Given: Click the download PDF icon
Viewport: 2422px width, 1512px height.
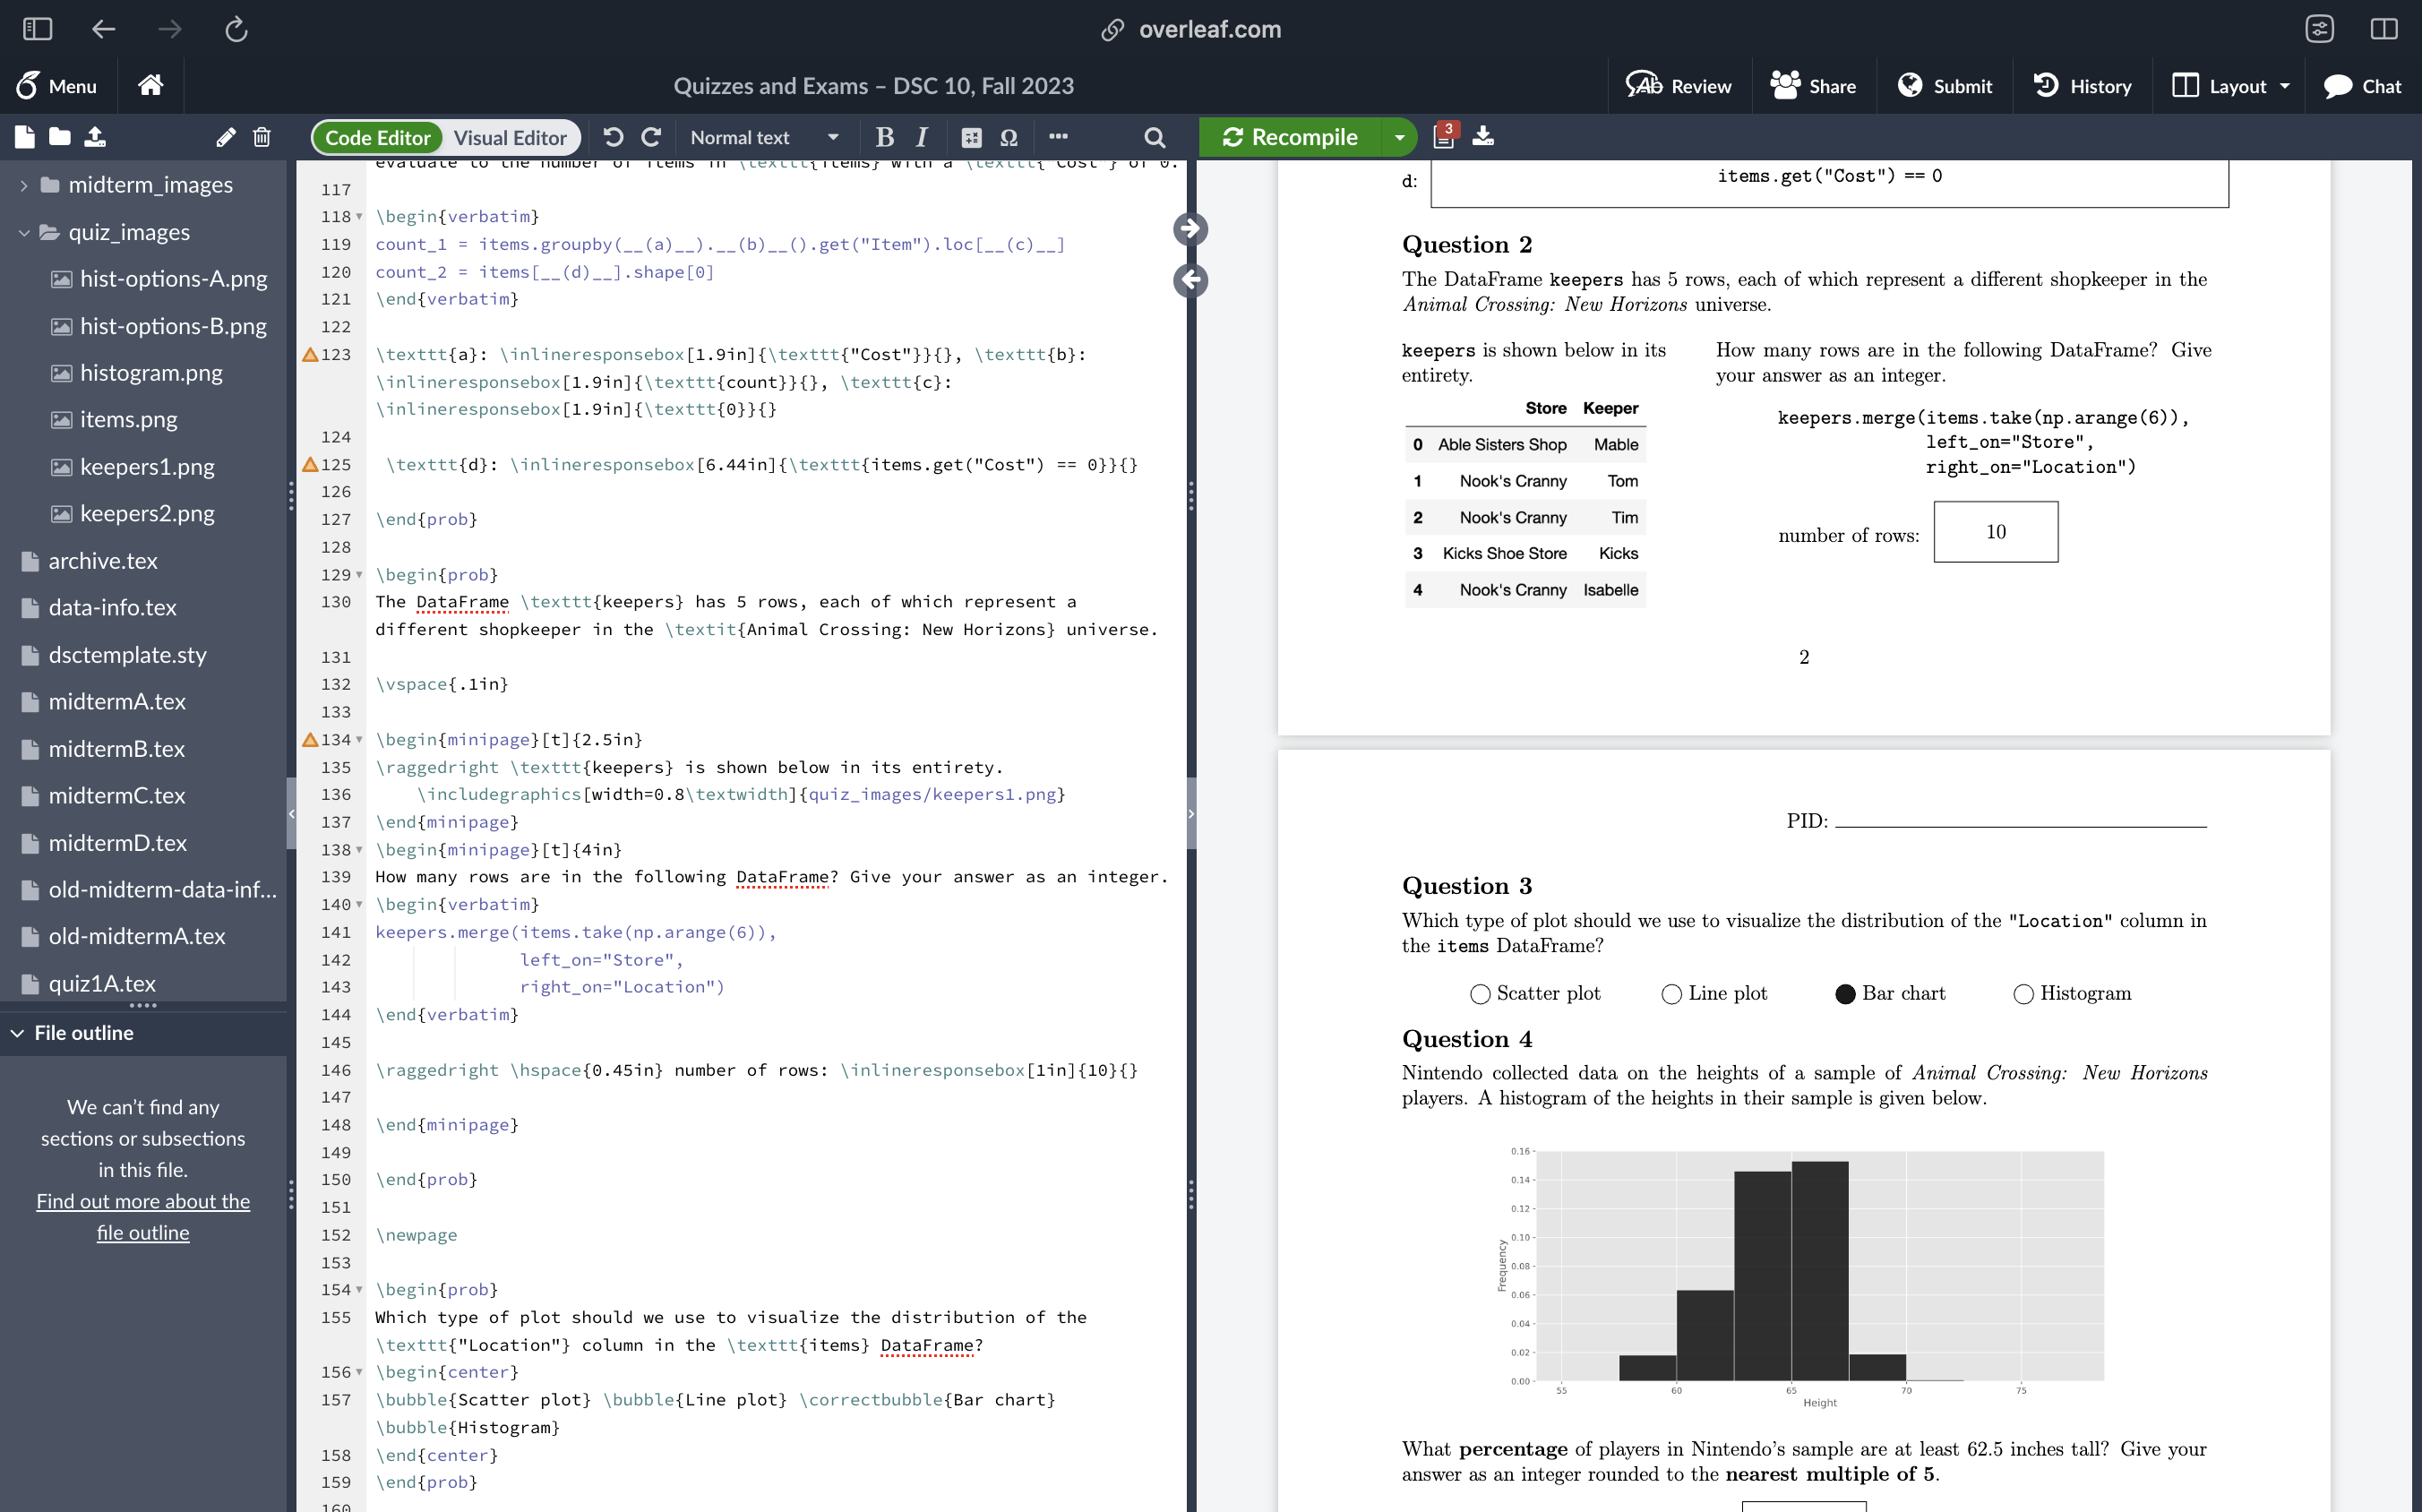Looking at the screenshot, I should 1483,137.
